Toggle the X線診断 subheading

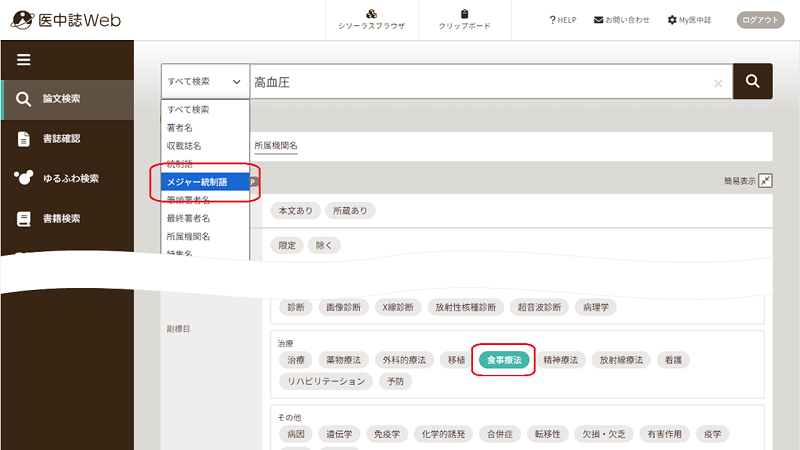(x=398, y=307)
